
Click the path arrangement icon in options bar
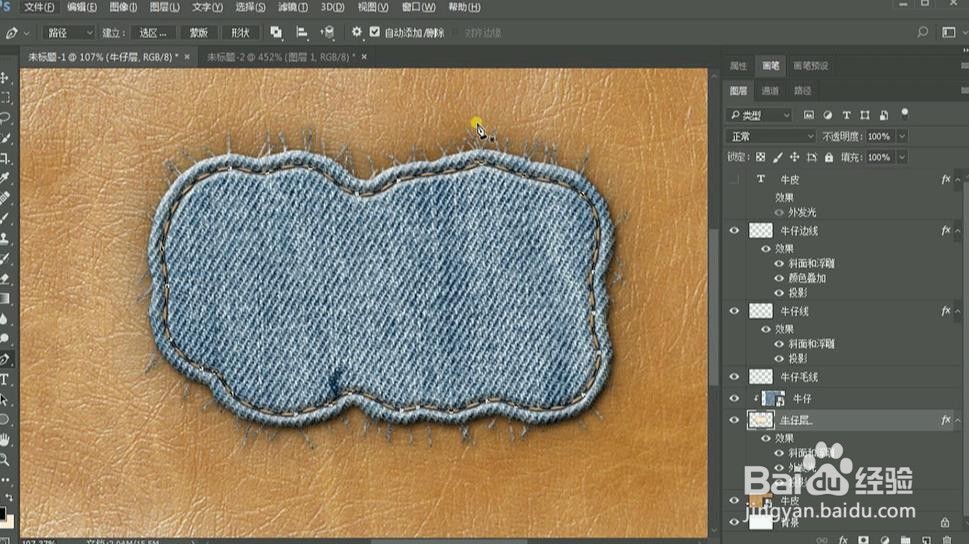[x=328, y=32]
